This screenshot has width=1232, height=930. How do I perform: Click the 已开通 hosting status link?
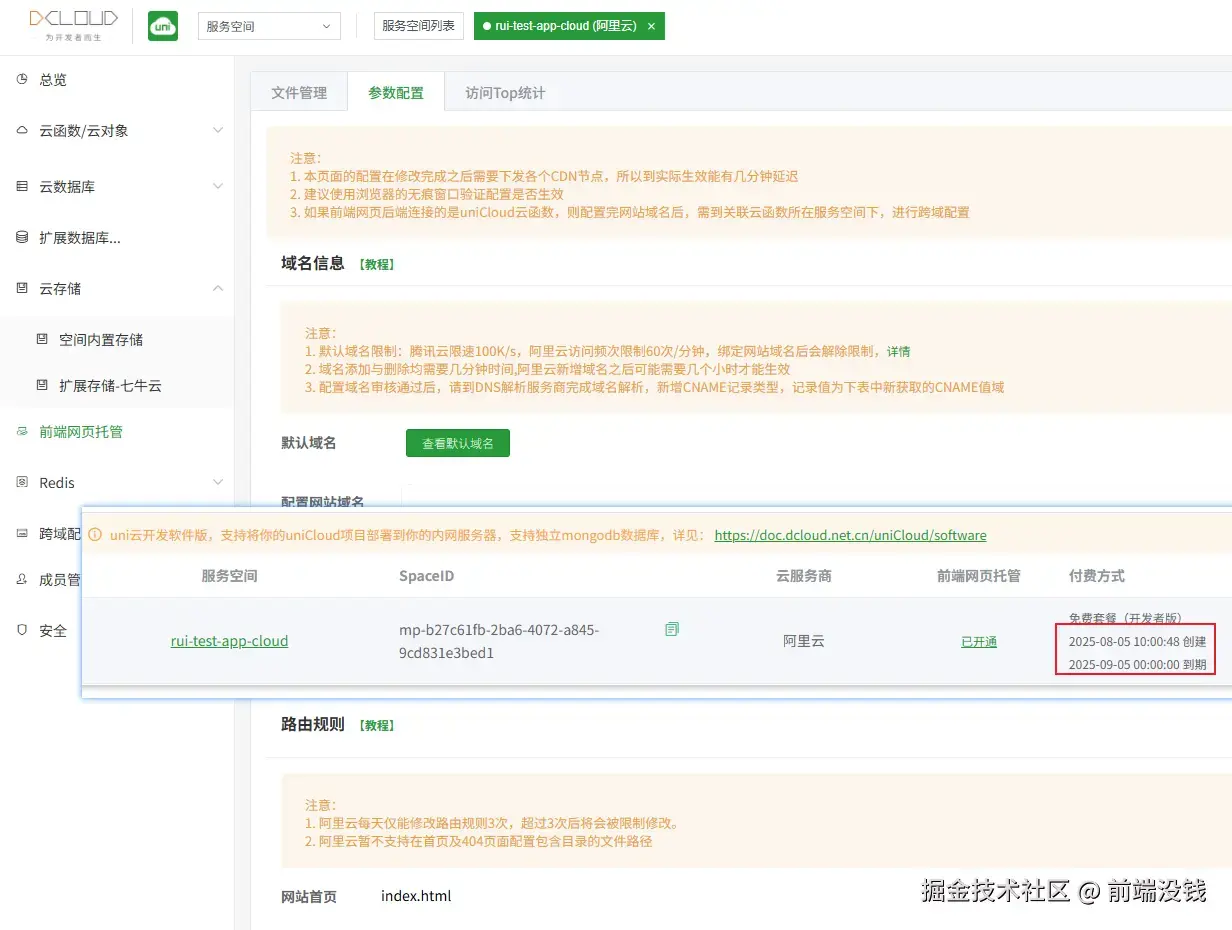[x=979, y=642]
